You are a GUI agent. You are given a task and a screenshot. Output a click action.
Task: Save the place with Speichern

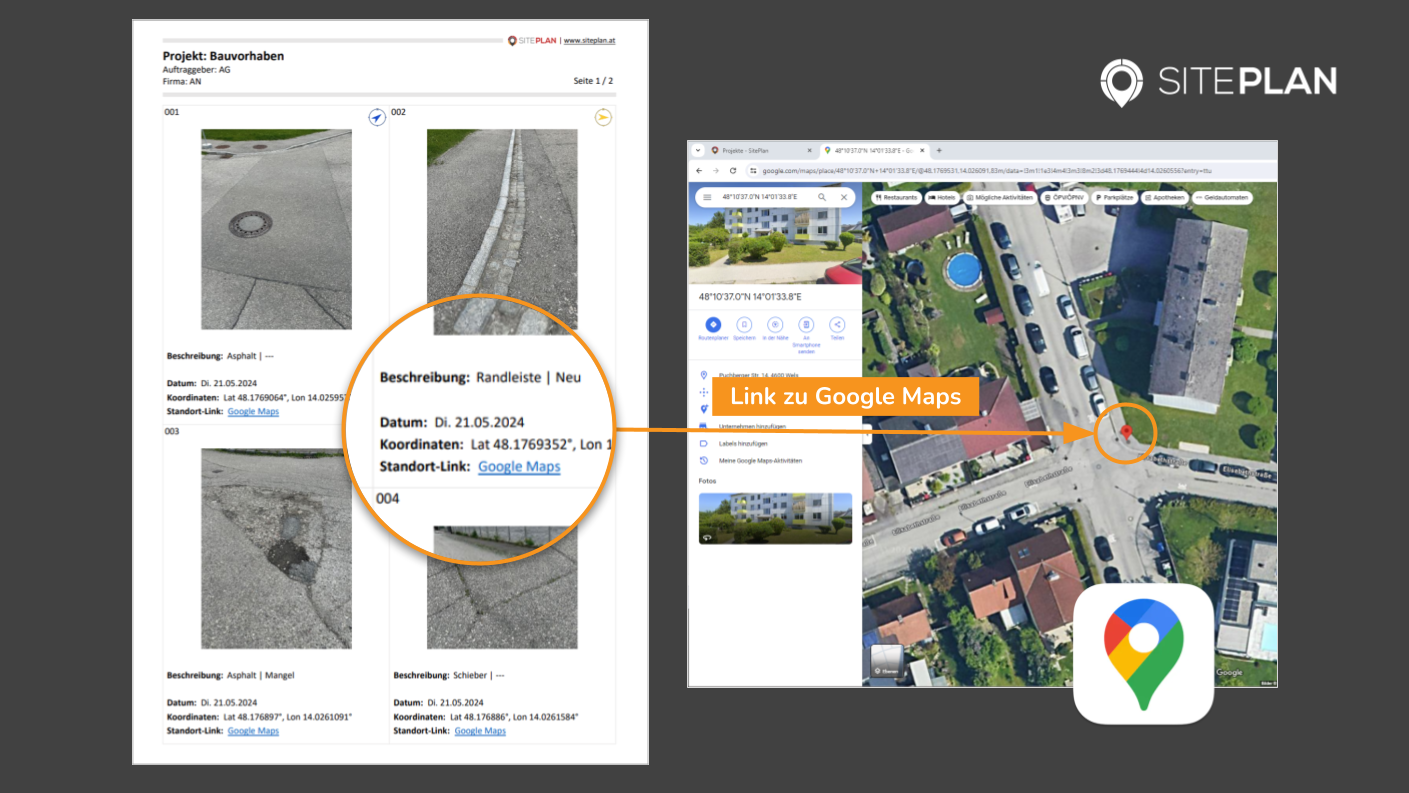[744, 325]
